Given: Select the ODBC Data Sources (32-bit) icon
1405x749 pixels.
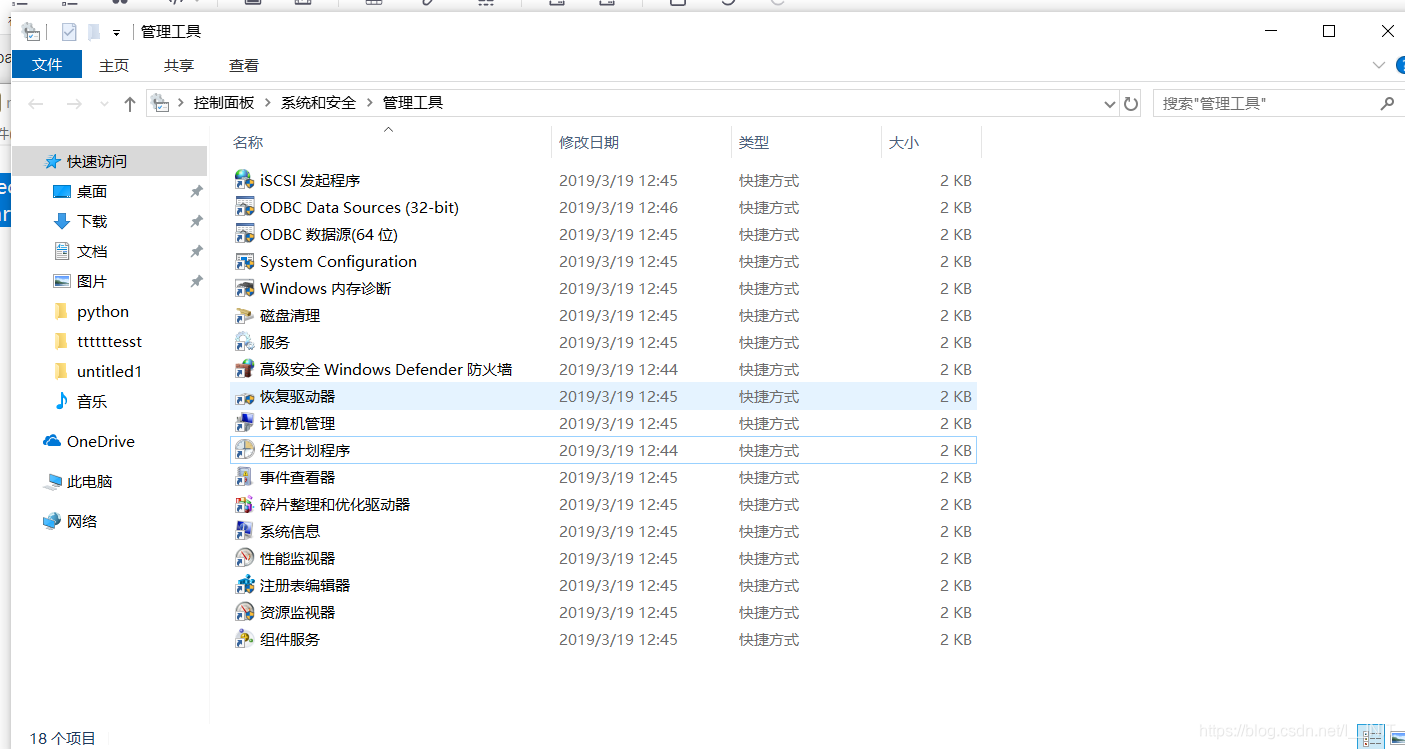Looking at the screenshot, I should click(244, 207).
